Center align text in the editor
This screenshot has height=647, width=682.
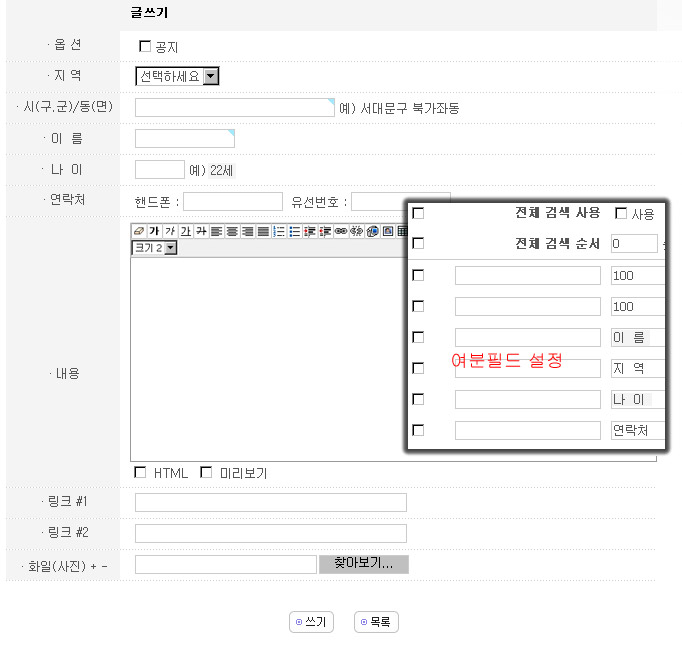[x=232, y=231]
